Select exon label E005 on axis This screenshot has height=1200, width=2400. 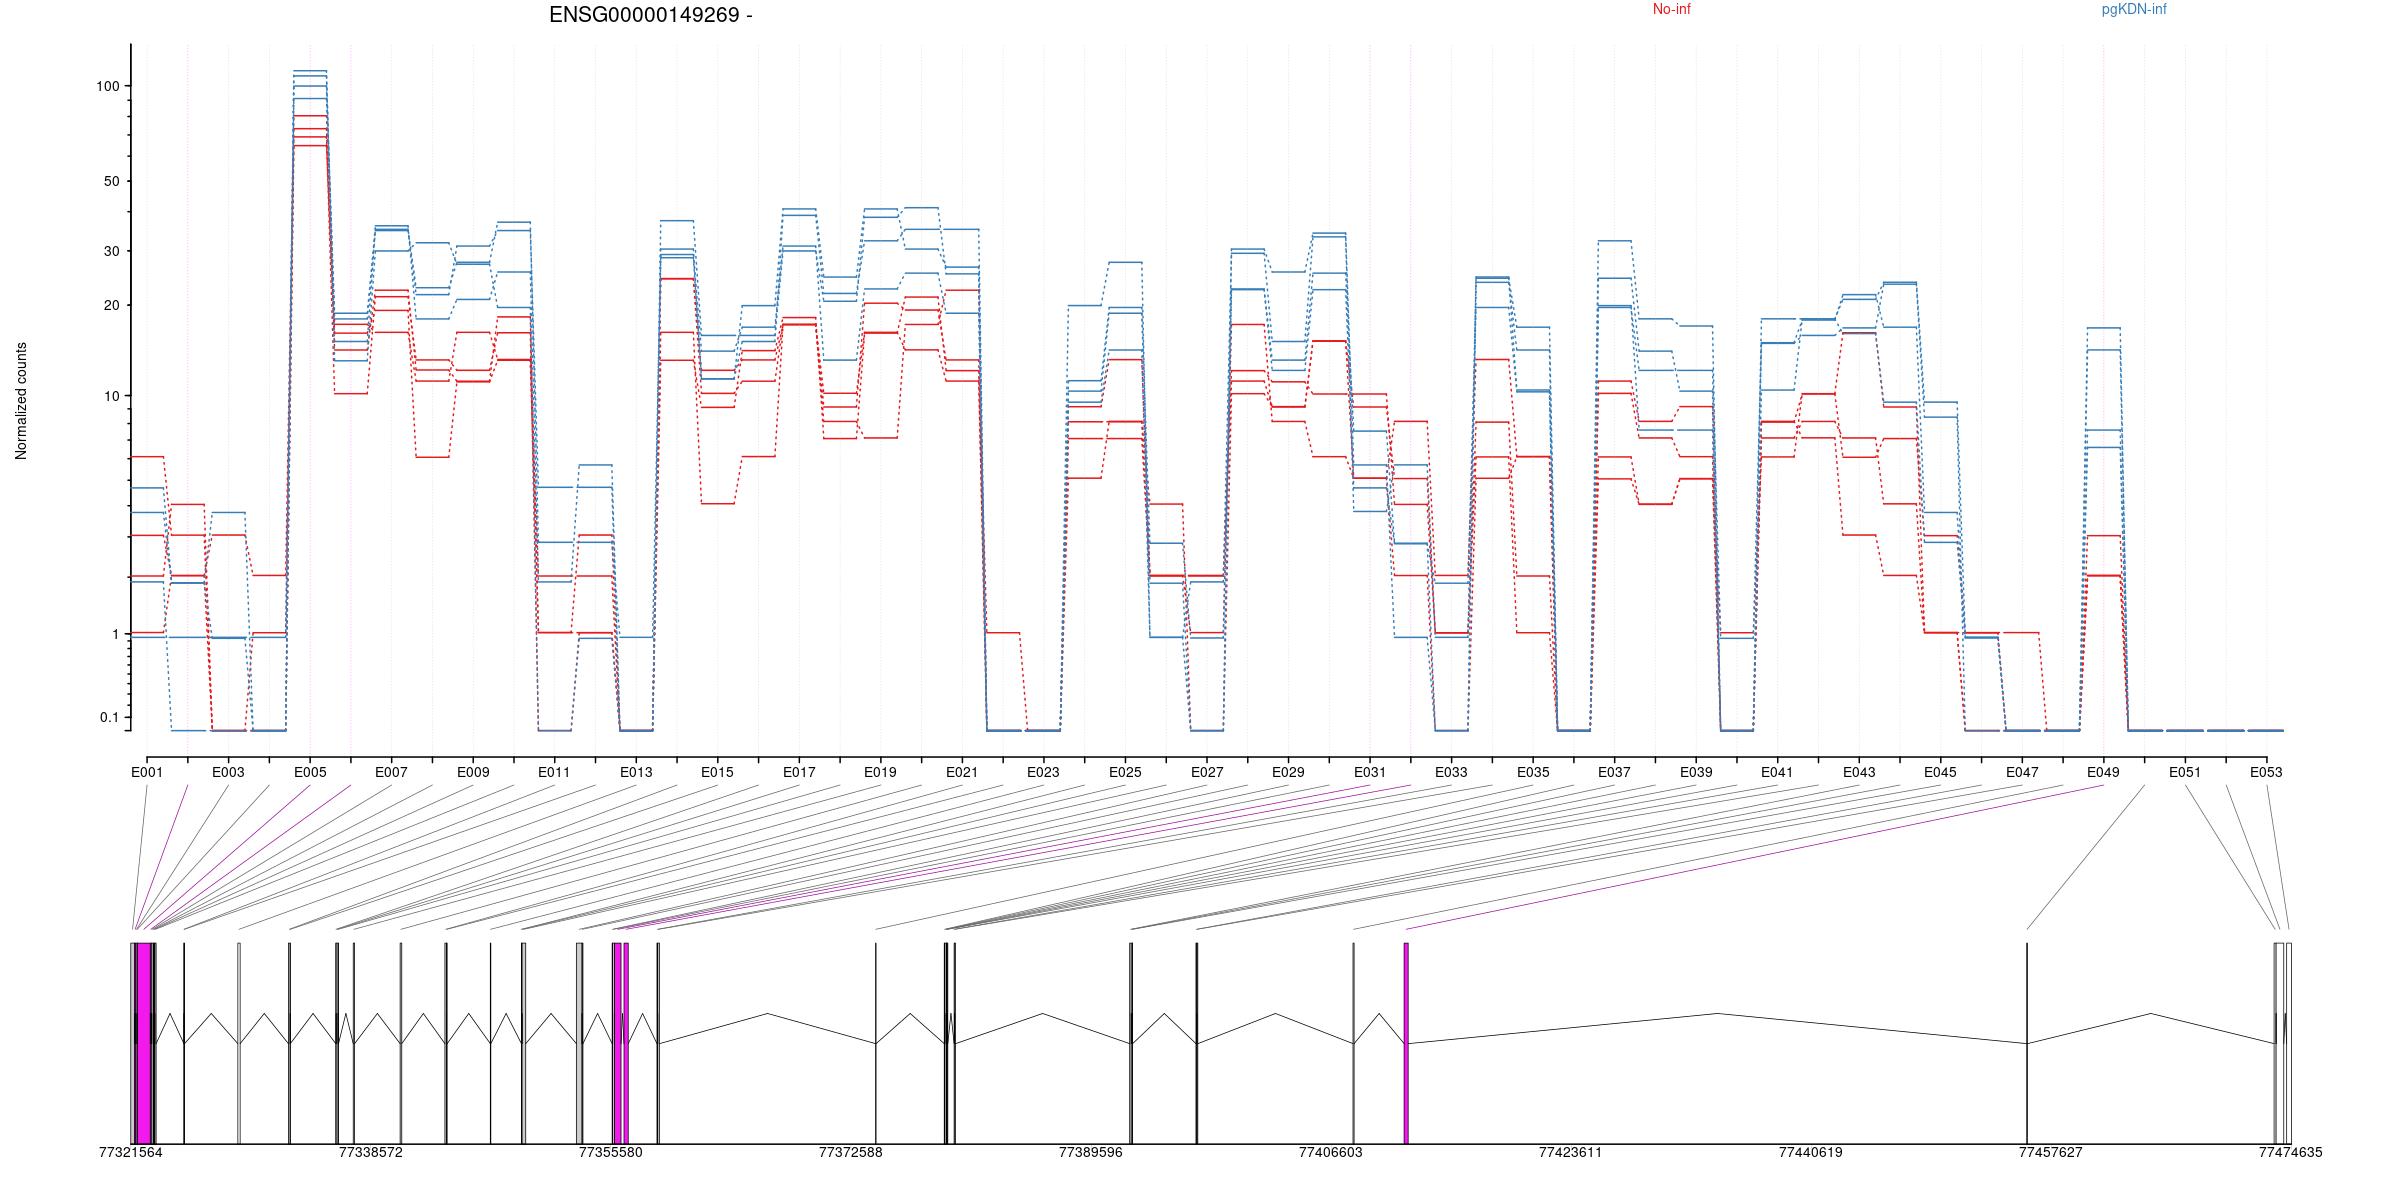pos(310,772)
